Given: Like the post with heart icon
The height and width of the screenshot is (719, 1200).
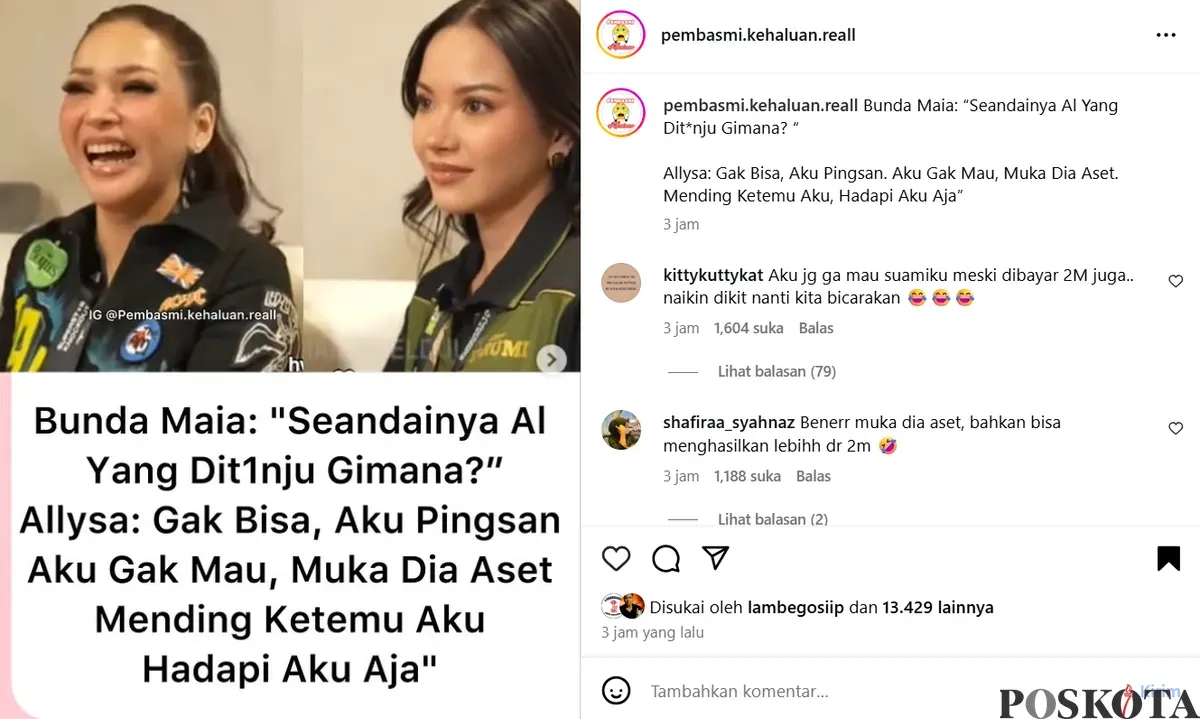Looking at the screenshot, I should point(616,558).
